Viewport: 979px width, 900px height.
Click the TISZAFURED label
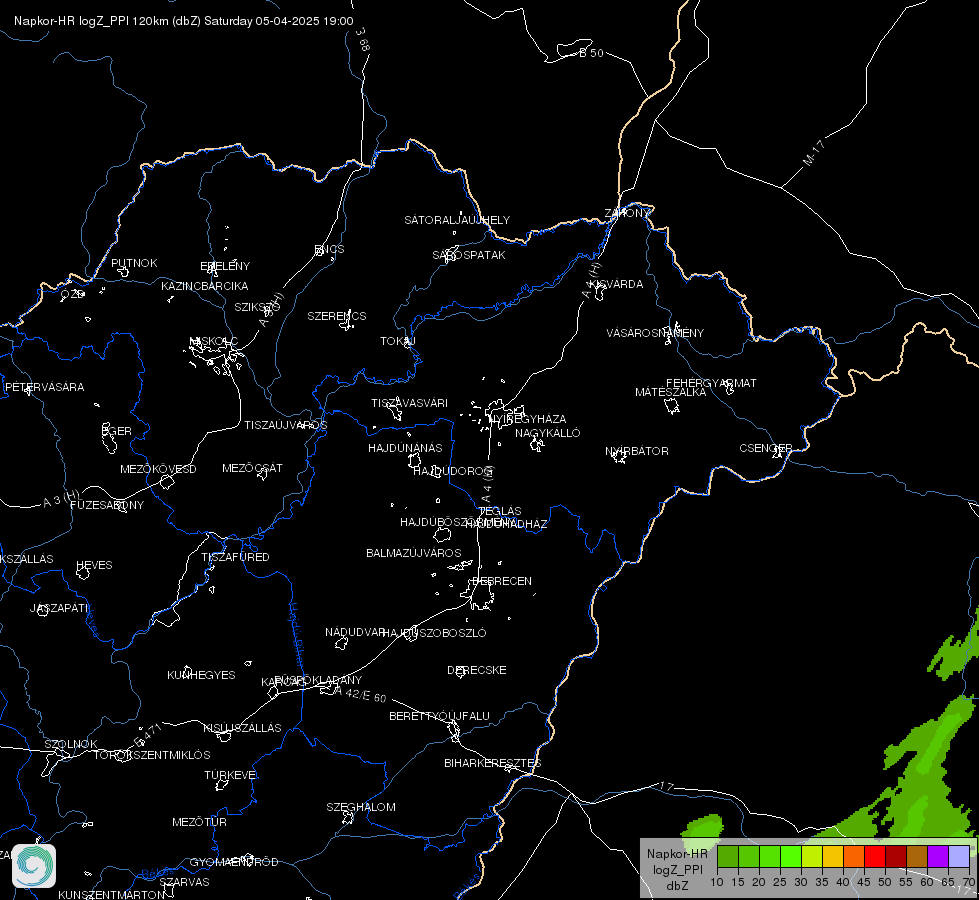pos(235,556)
